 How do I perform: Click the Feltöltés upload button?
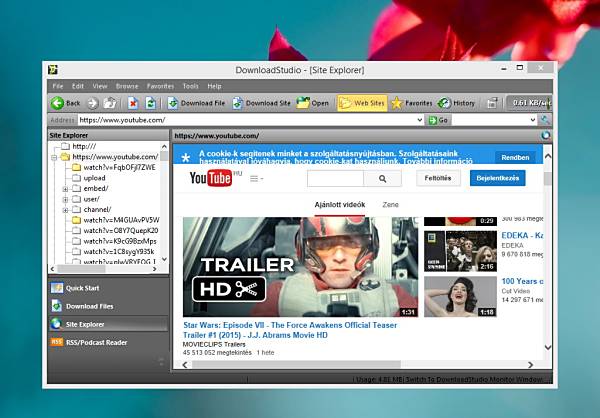coord(438,178)
